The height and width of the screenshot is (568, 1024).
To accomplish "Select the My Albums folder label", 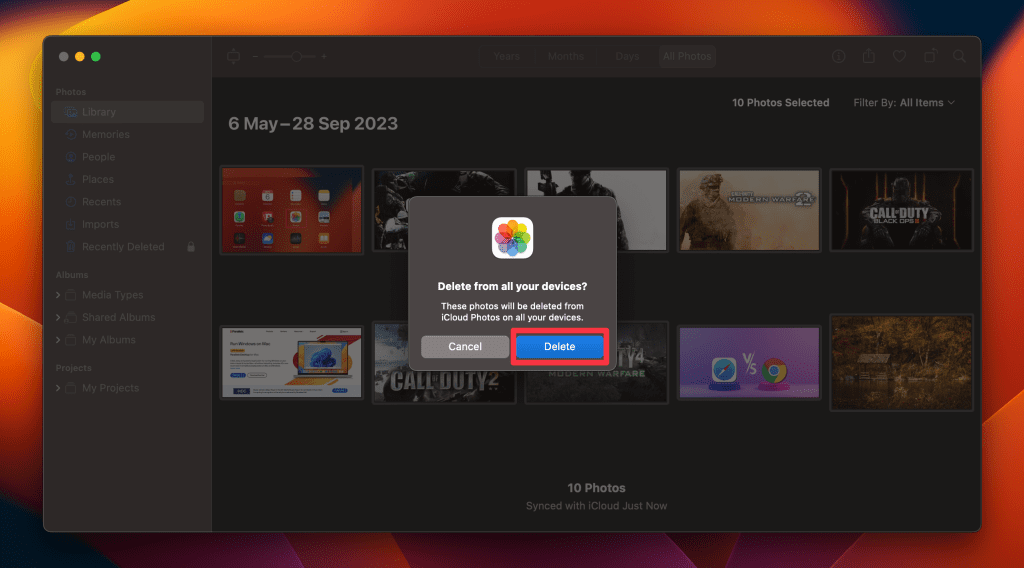I will click(108, 340).
